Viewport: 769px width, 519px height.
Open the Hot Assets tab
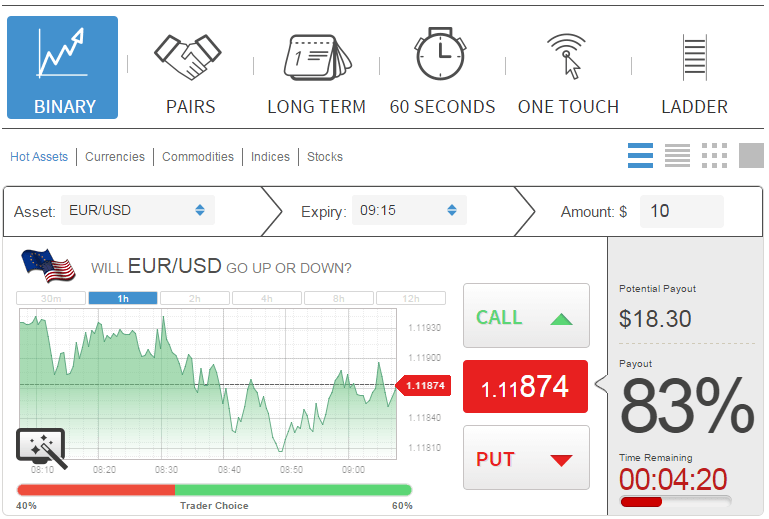(39, 156)
